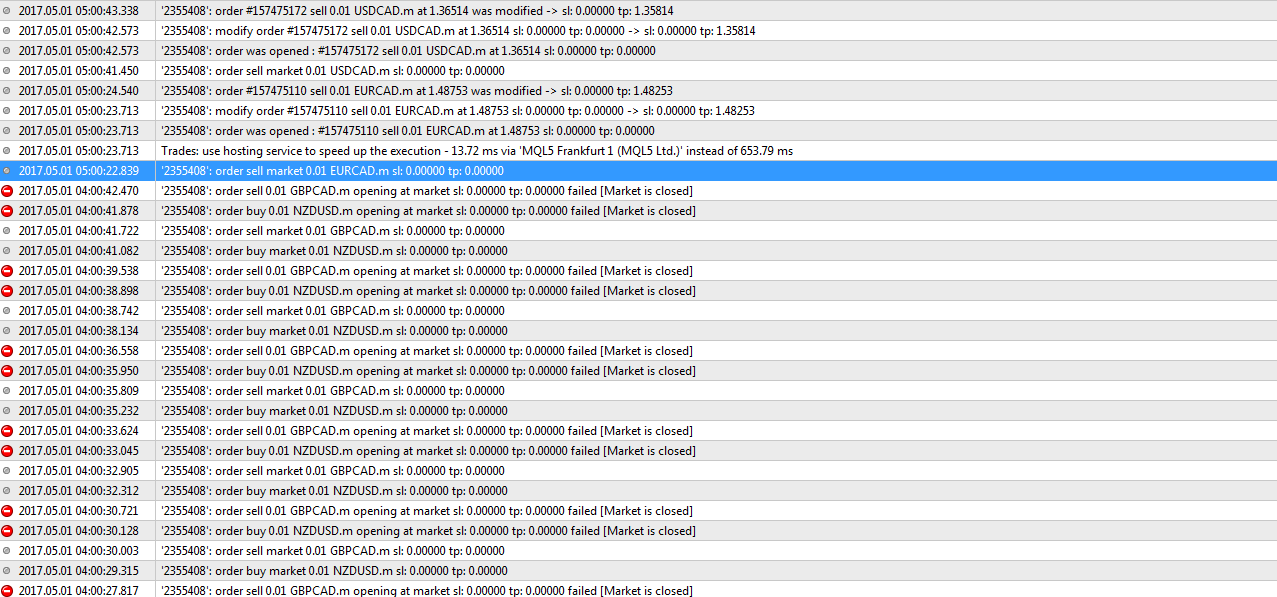Select the 'Trades: use hosting service' message

(x=477, y=151)
